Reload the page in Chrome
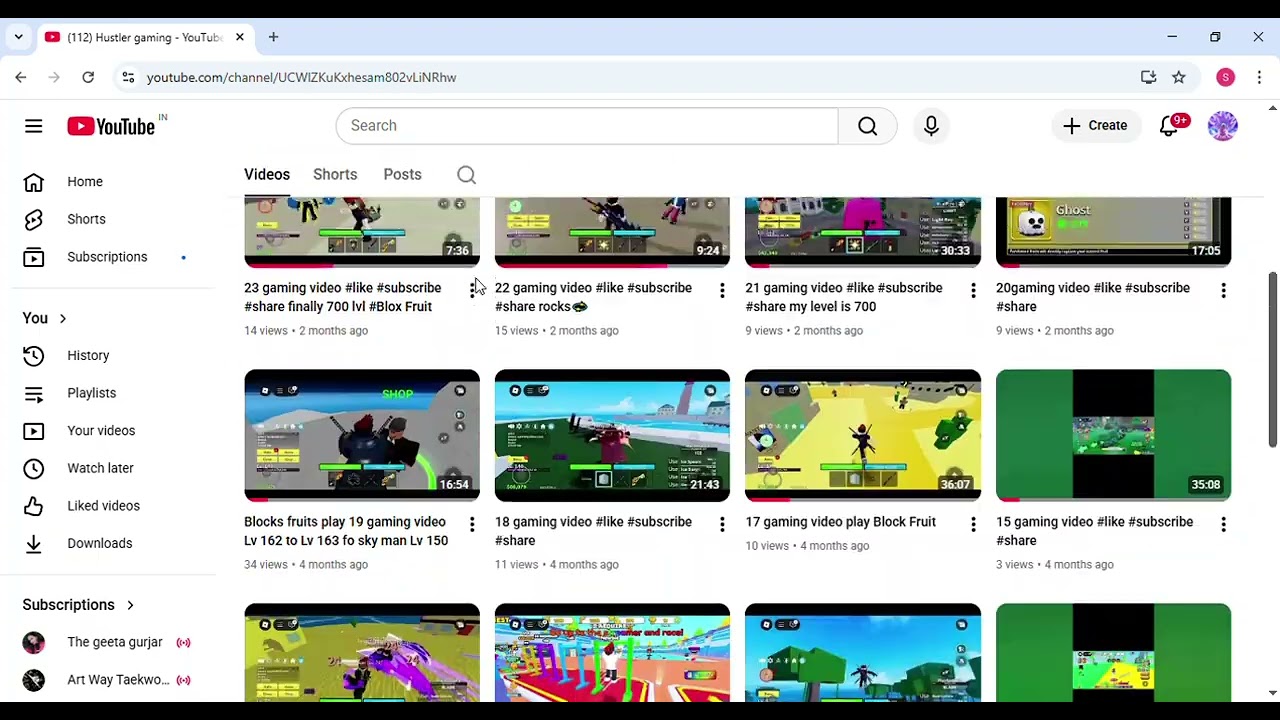 88,77
